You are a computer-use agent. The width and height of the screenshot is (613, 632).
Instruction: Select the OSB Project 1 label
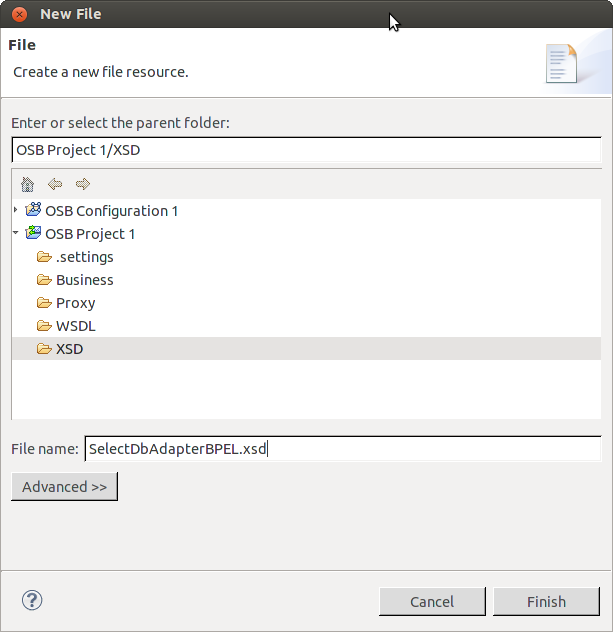click(x=90, y=234)
